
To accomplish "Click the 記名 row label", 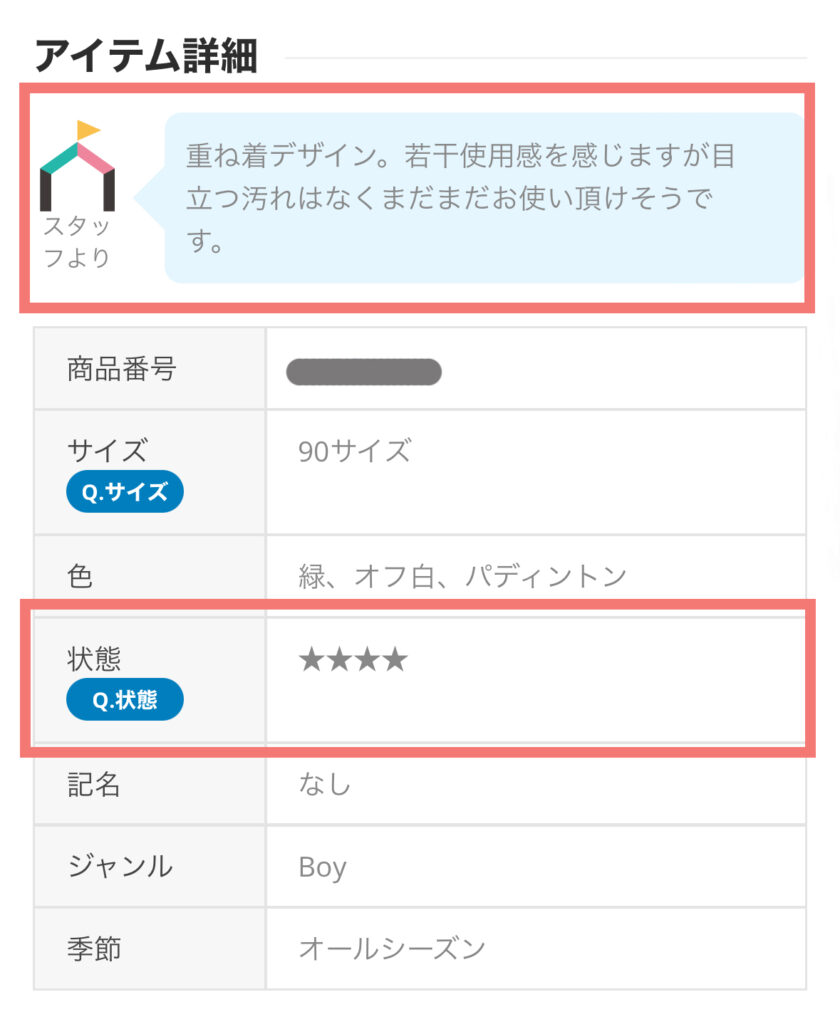I will pos(94,784).
